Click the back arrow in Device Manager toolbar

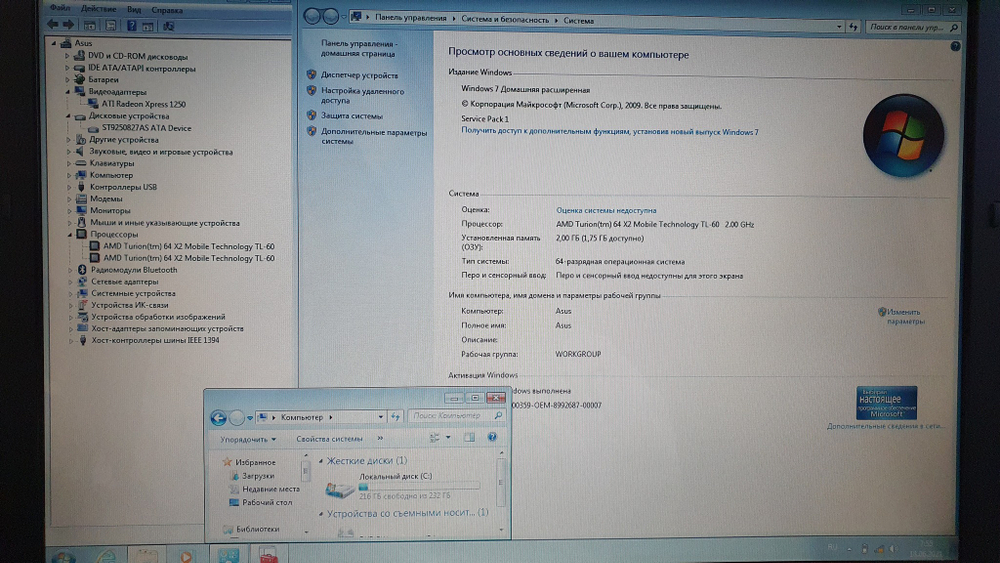tap(53, 25)
